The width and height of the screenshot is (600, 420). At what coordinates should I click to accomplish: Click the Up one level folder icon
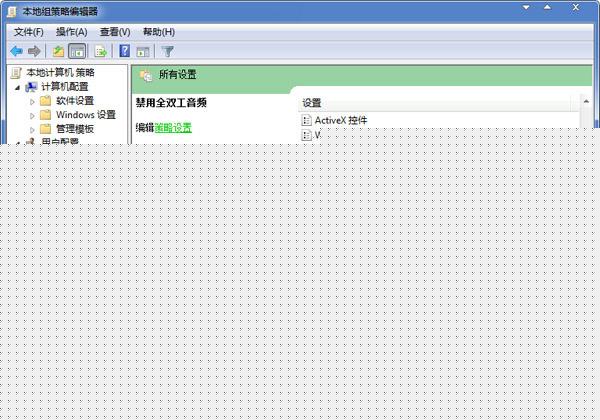tap(58, 51)
